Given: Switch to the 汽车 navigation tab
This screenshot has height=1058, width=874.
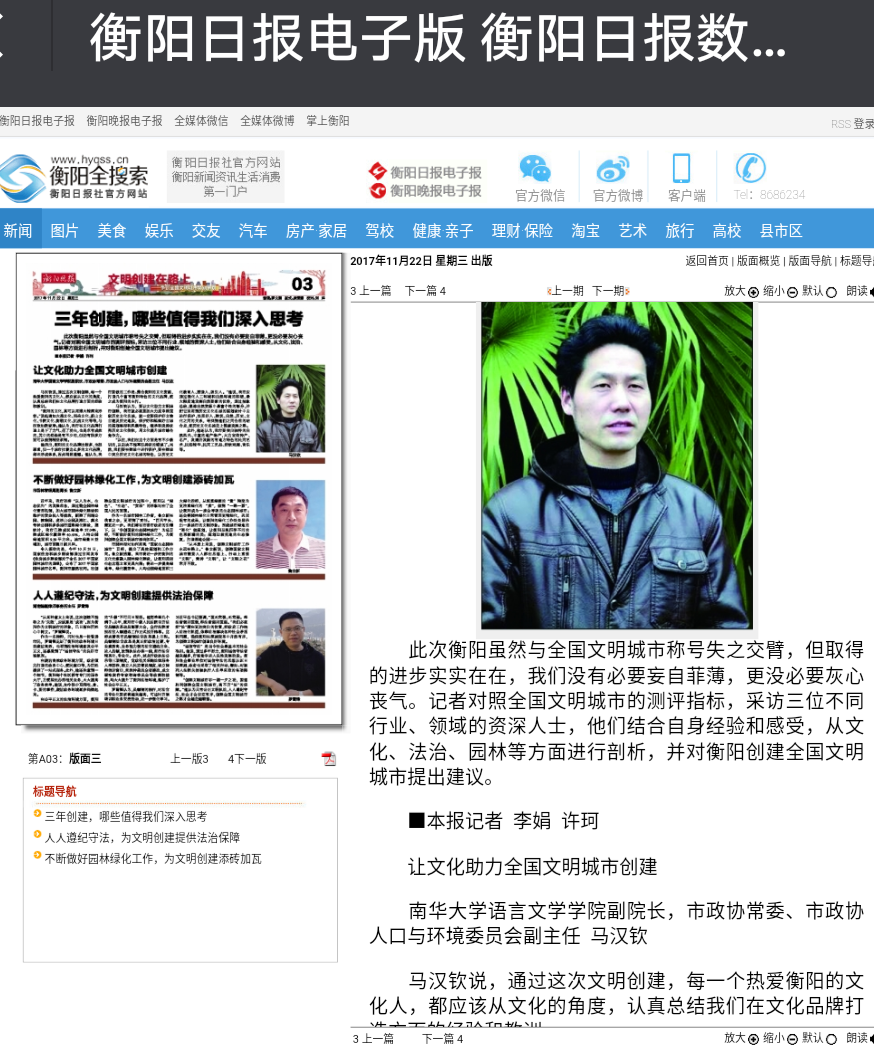Looking at the screenshot, I should click(253, 231).
